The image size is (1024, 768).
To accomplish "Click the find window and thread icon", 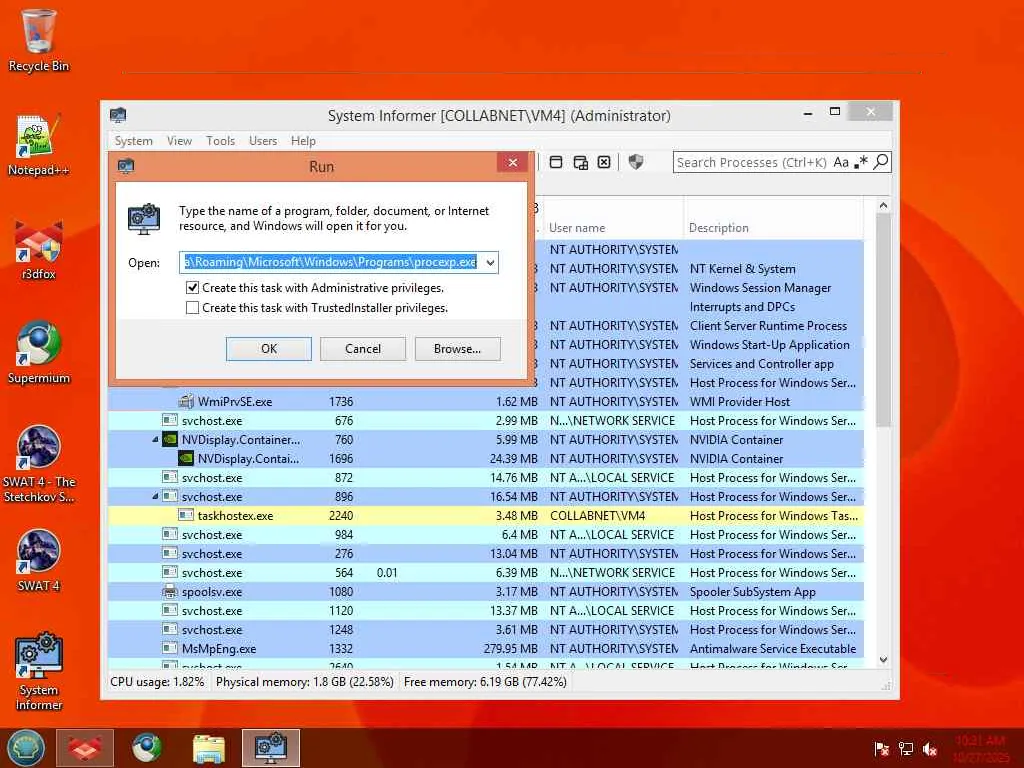I will 580,162.
